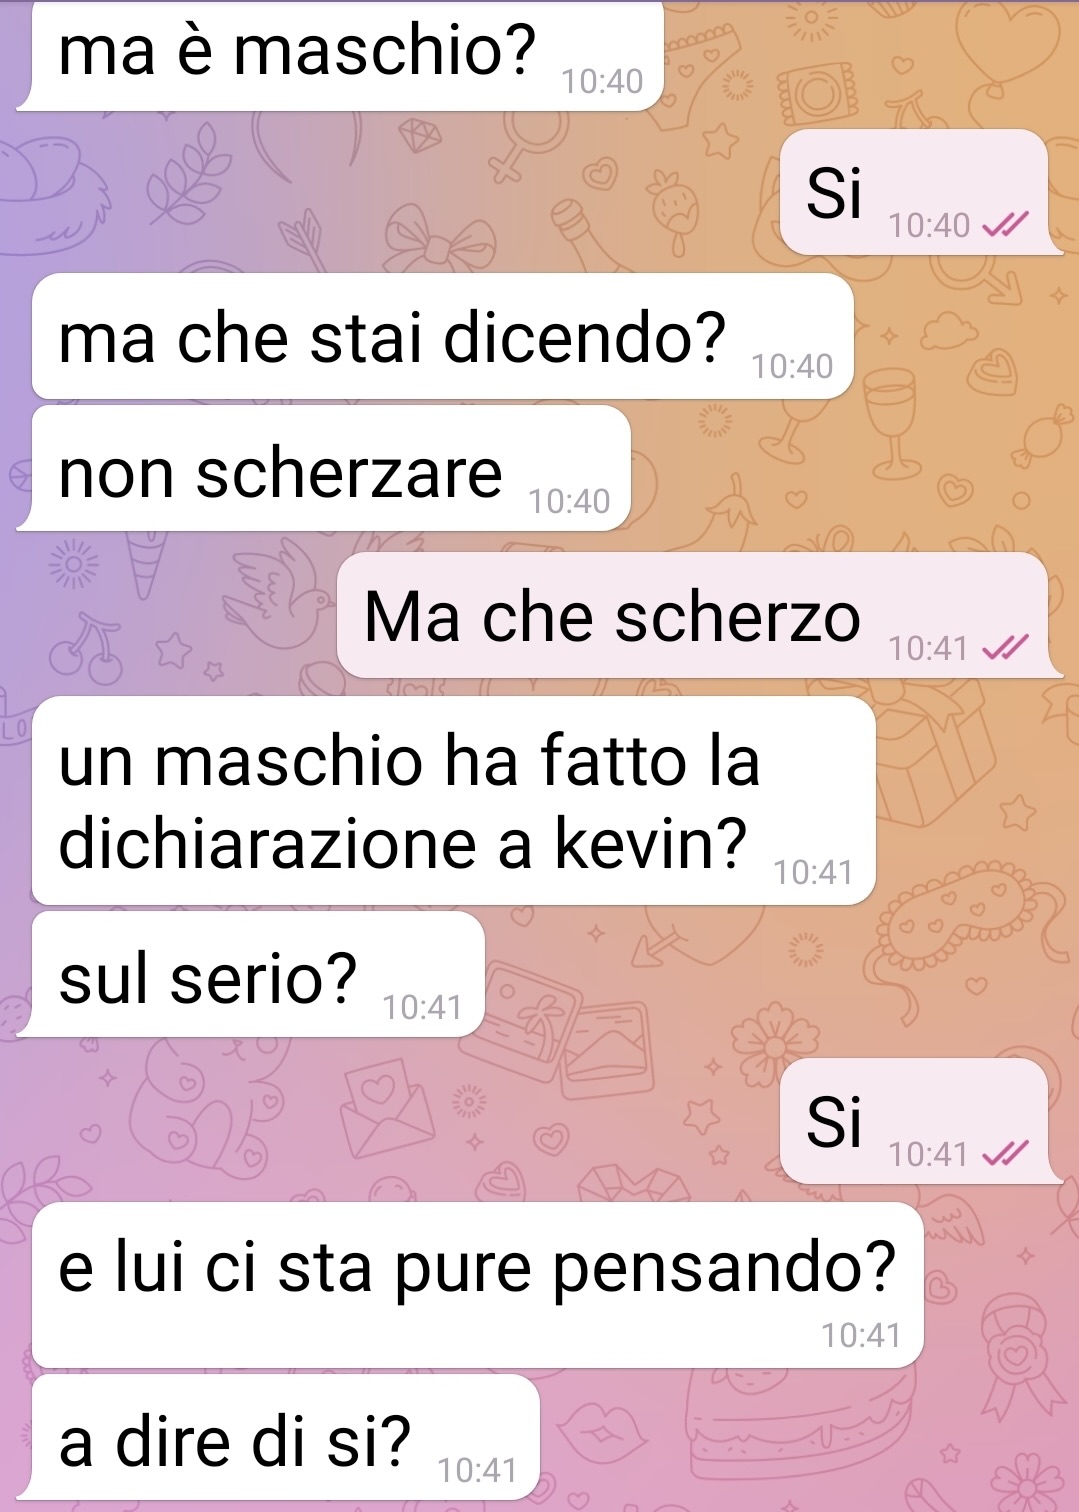Viewport: 1079px width, 1512px height.
Task: Tap read checkmarks on second 'Si' message
Action: point(1005,1155)
